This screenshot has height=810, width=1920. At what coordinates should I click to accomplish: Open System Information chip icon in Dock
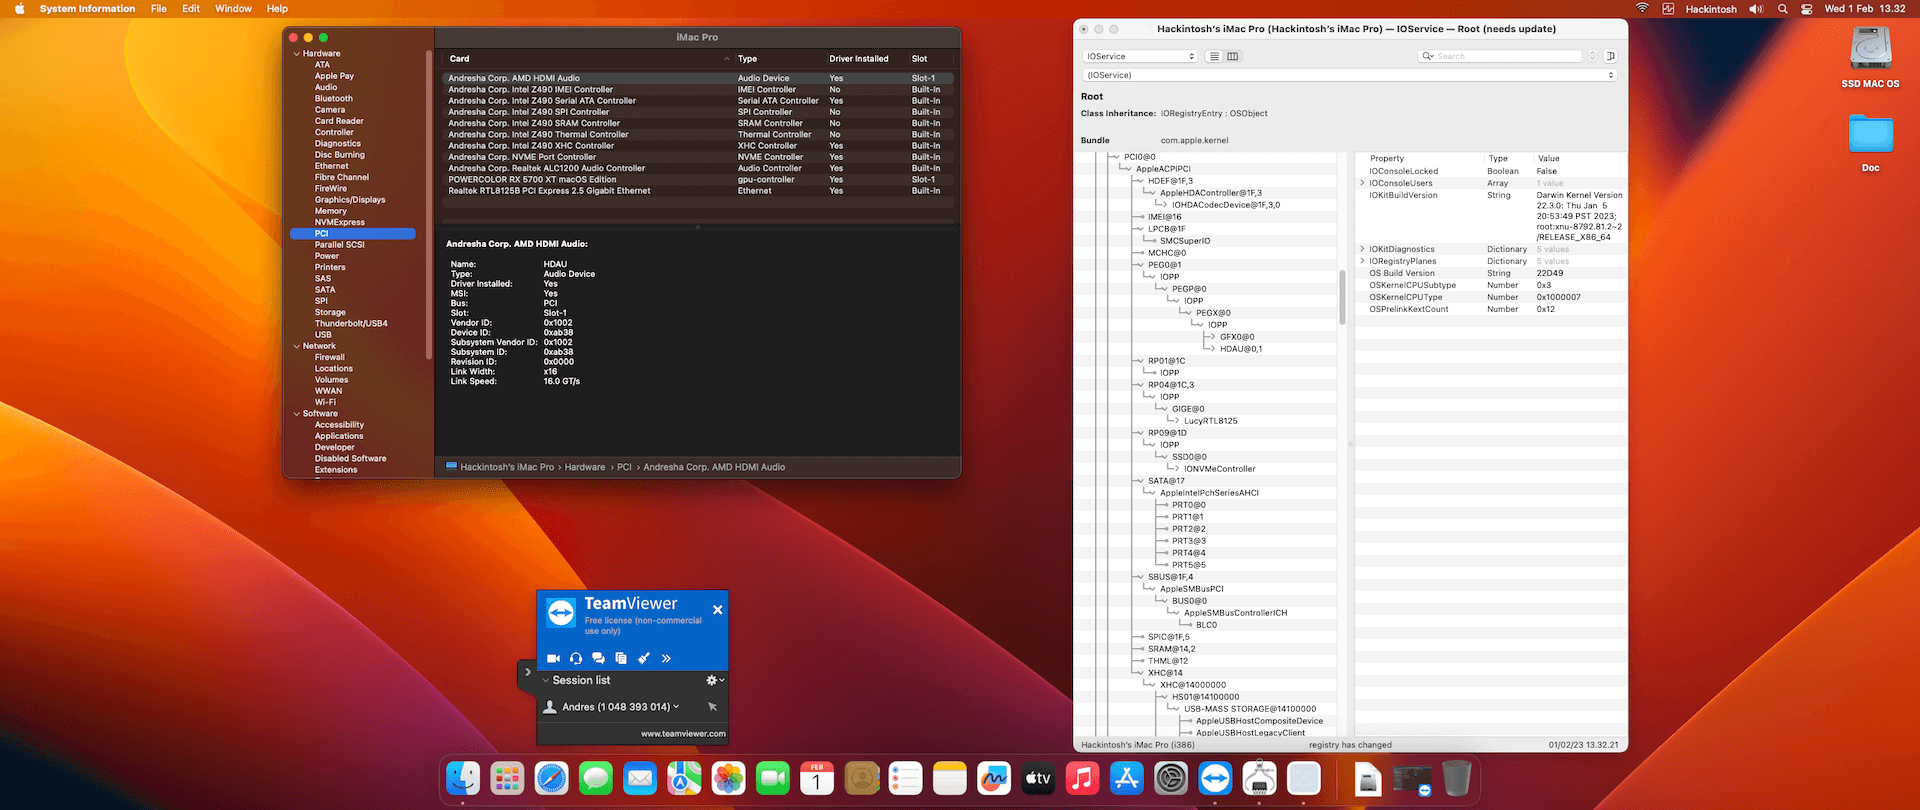coord(1259,778)
